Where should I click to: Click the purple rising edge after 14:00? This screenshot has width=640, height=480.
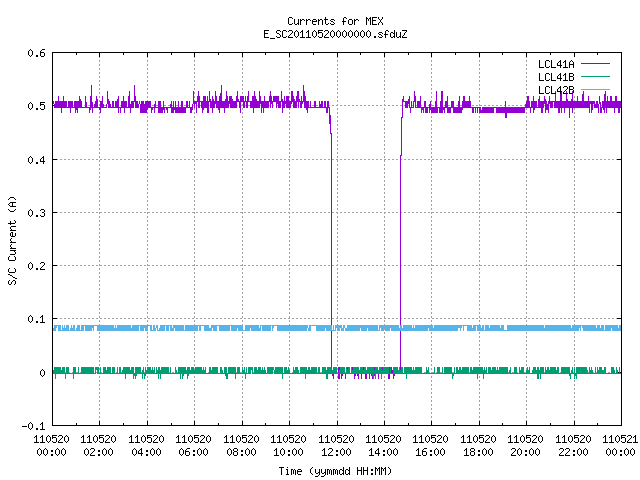coord(400,245)
